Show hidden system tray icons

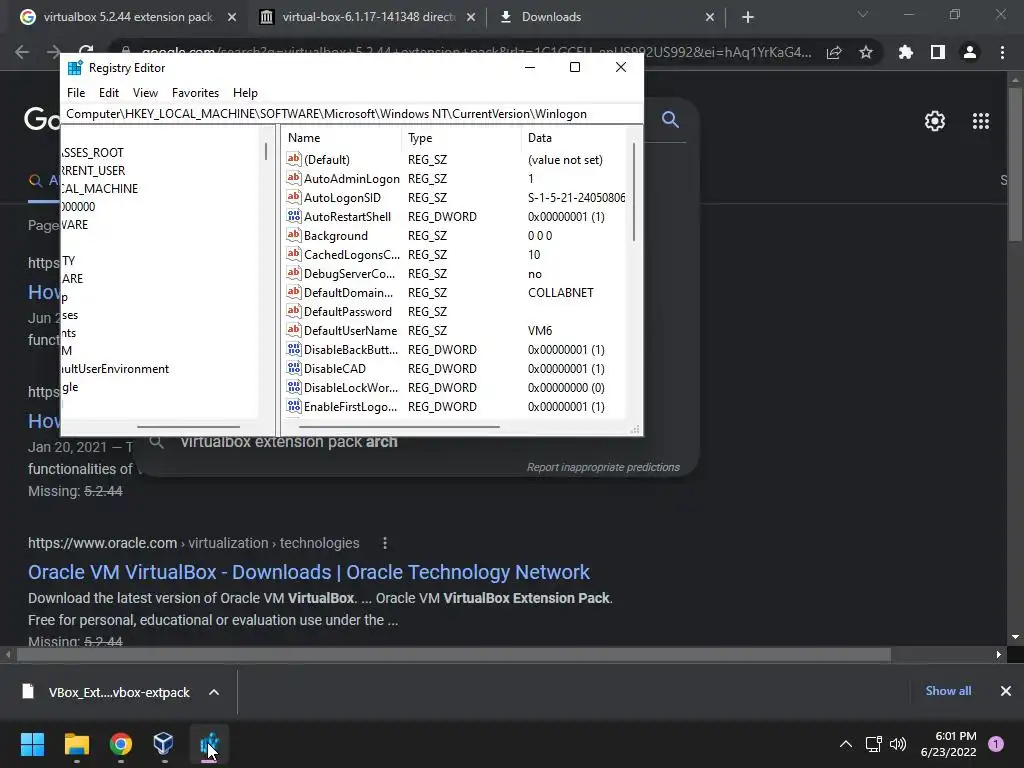846,744
